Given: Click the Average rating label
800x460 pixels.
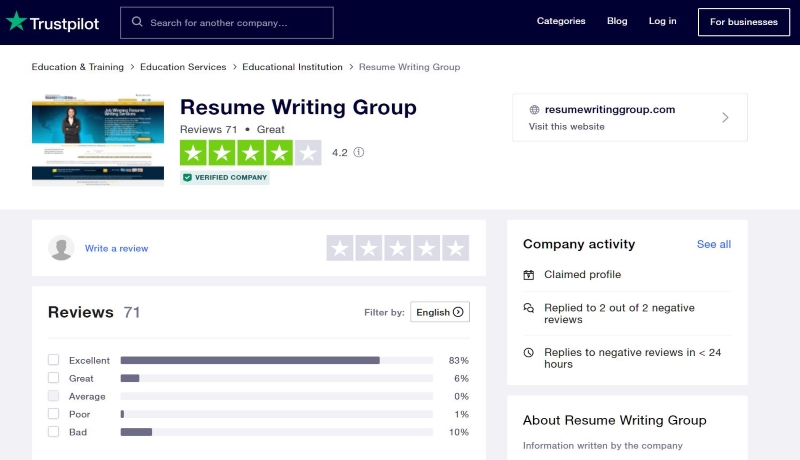Looking at the screenshot, I should 87,396.
